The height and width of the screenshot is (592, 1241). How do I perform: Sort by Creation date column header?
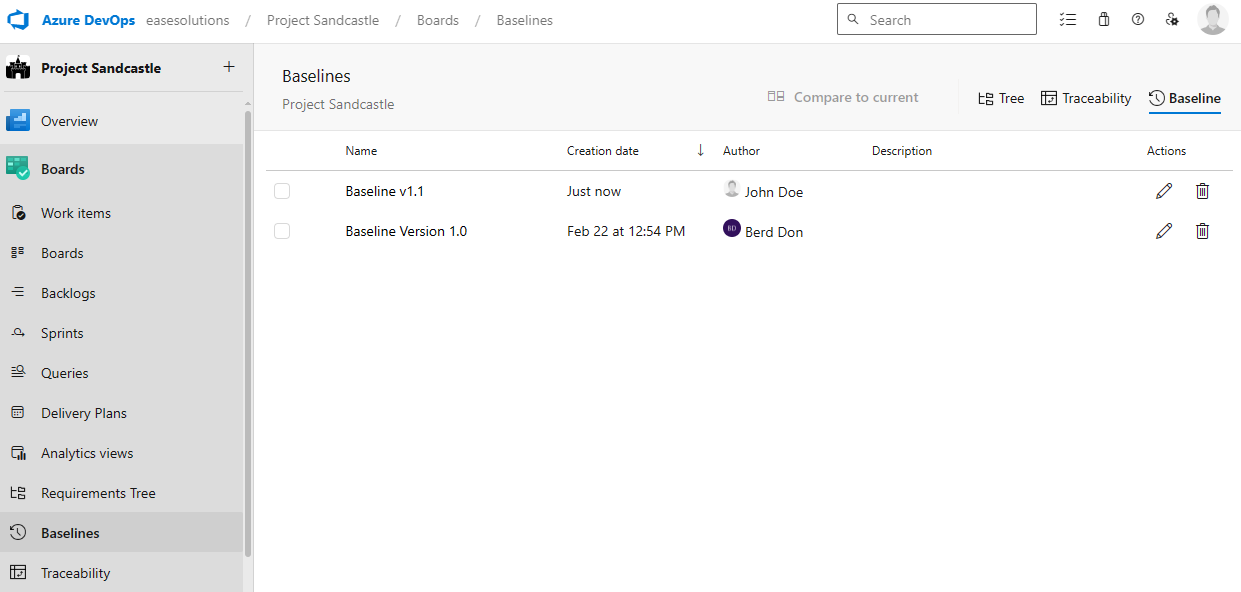(x=603, y=151)
